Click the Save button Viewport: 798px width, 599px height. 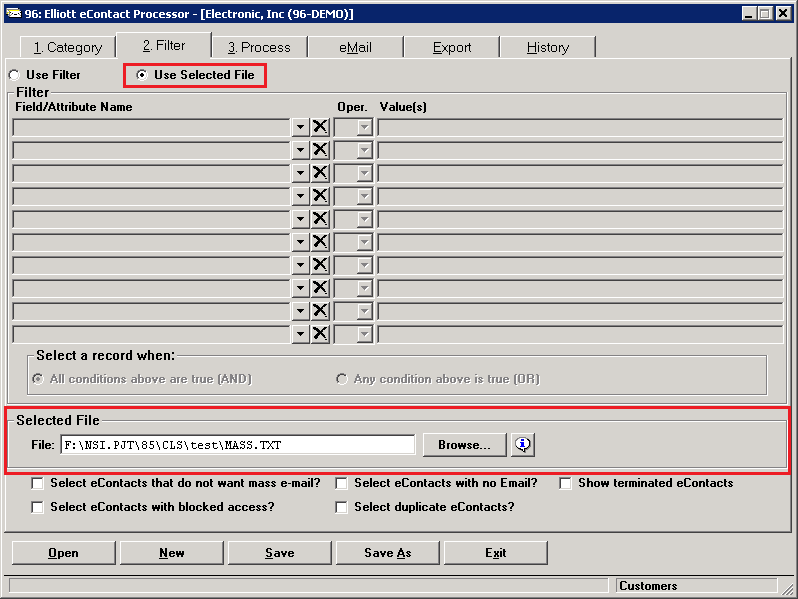279,553
